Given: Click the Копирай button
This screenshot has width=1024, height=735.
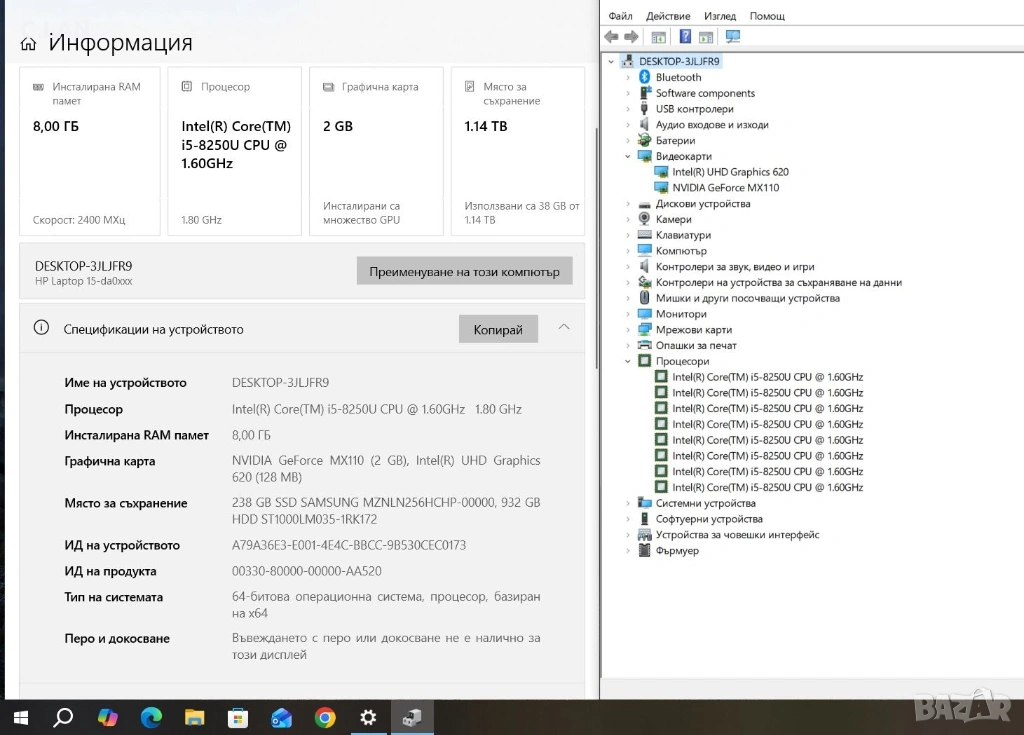Looking at the screenshot, I should coord(498,329).
